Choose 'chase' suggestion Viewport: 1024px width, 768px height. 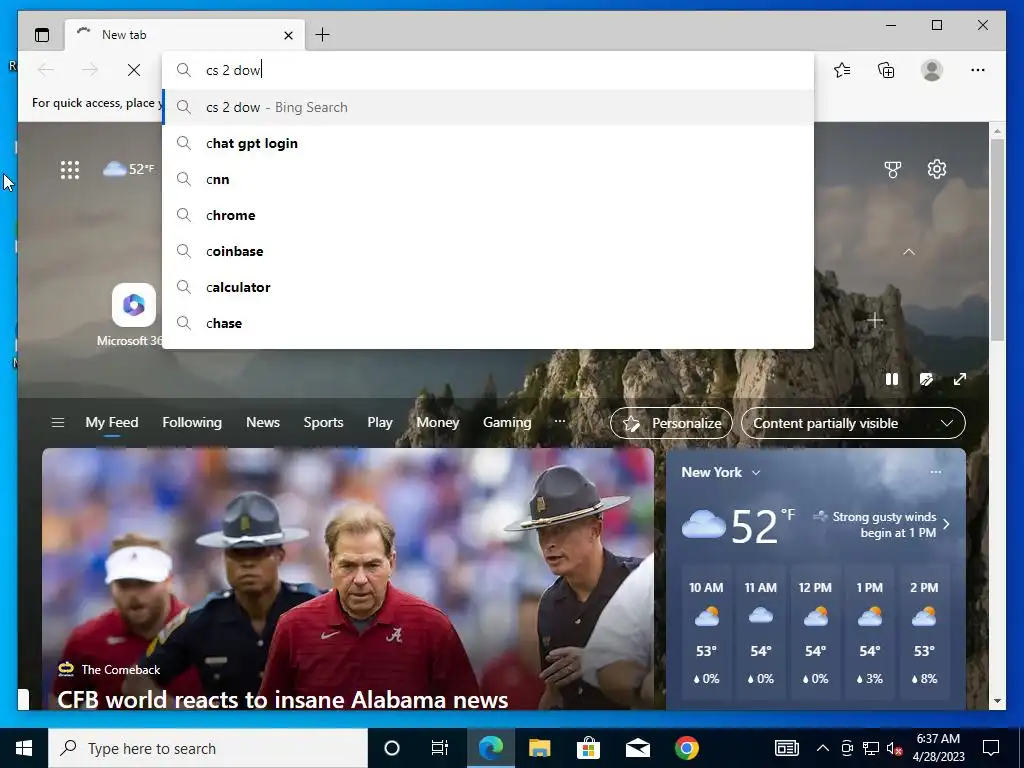(x=488, y=323)
